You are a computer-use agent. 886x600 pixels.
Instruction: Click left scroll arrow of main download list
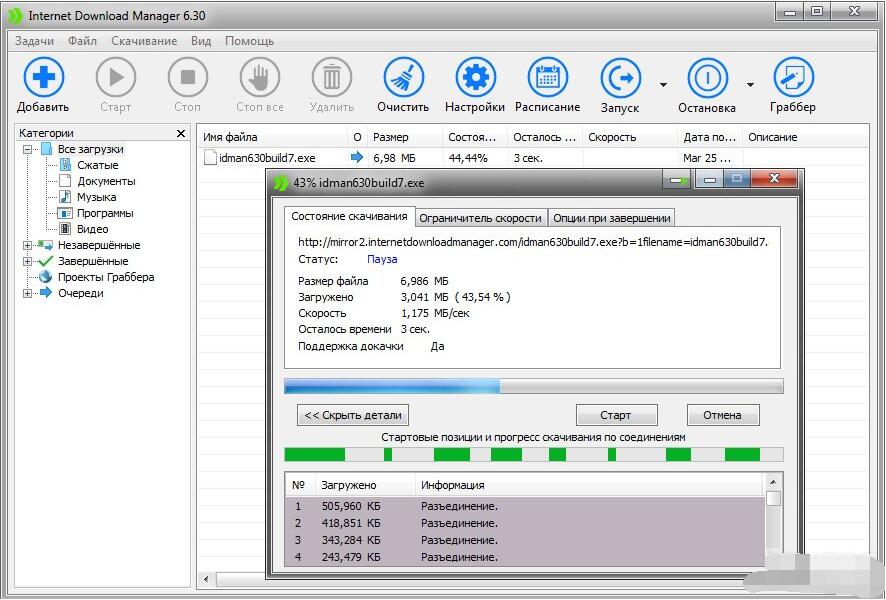pyautogui.click(x=206, y=580)
